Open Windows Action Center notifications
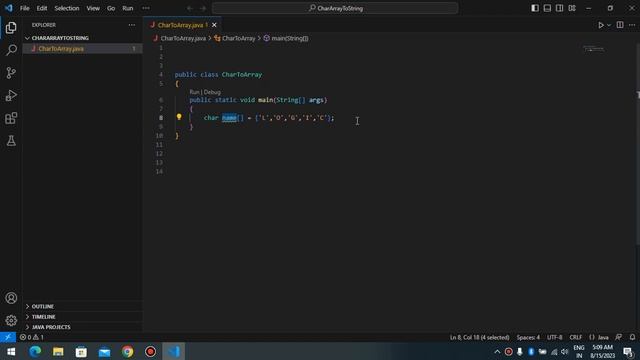The image size is (640, 360). [629, 351]
